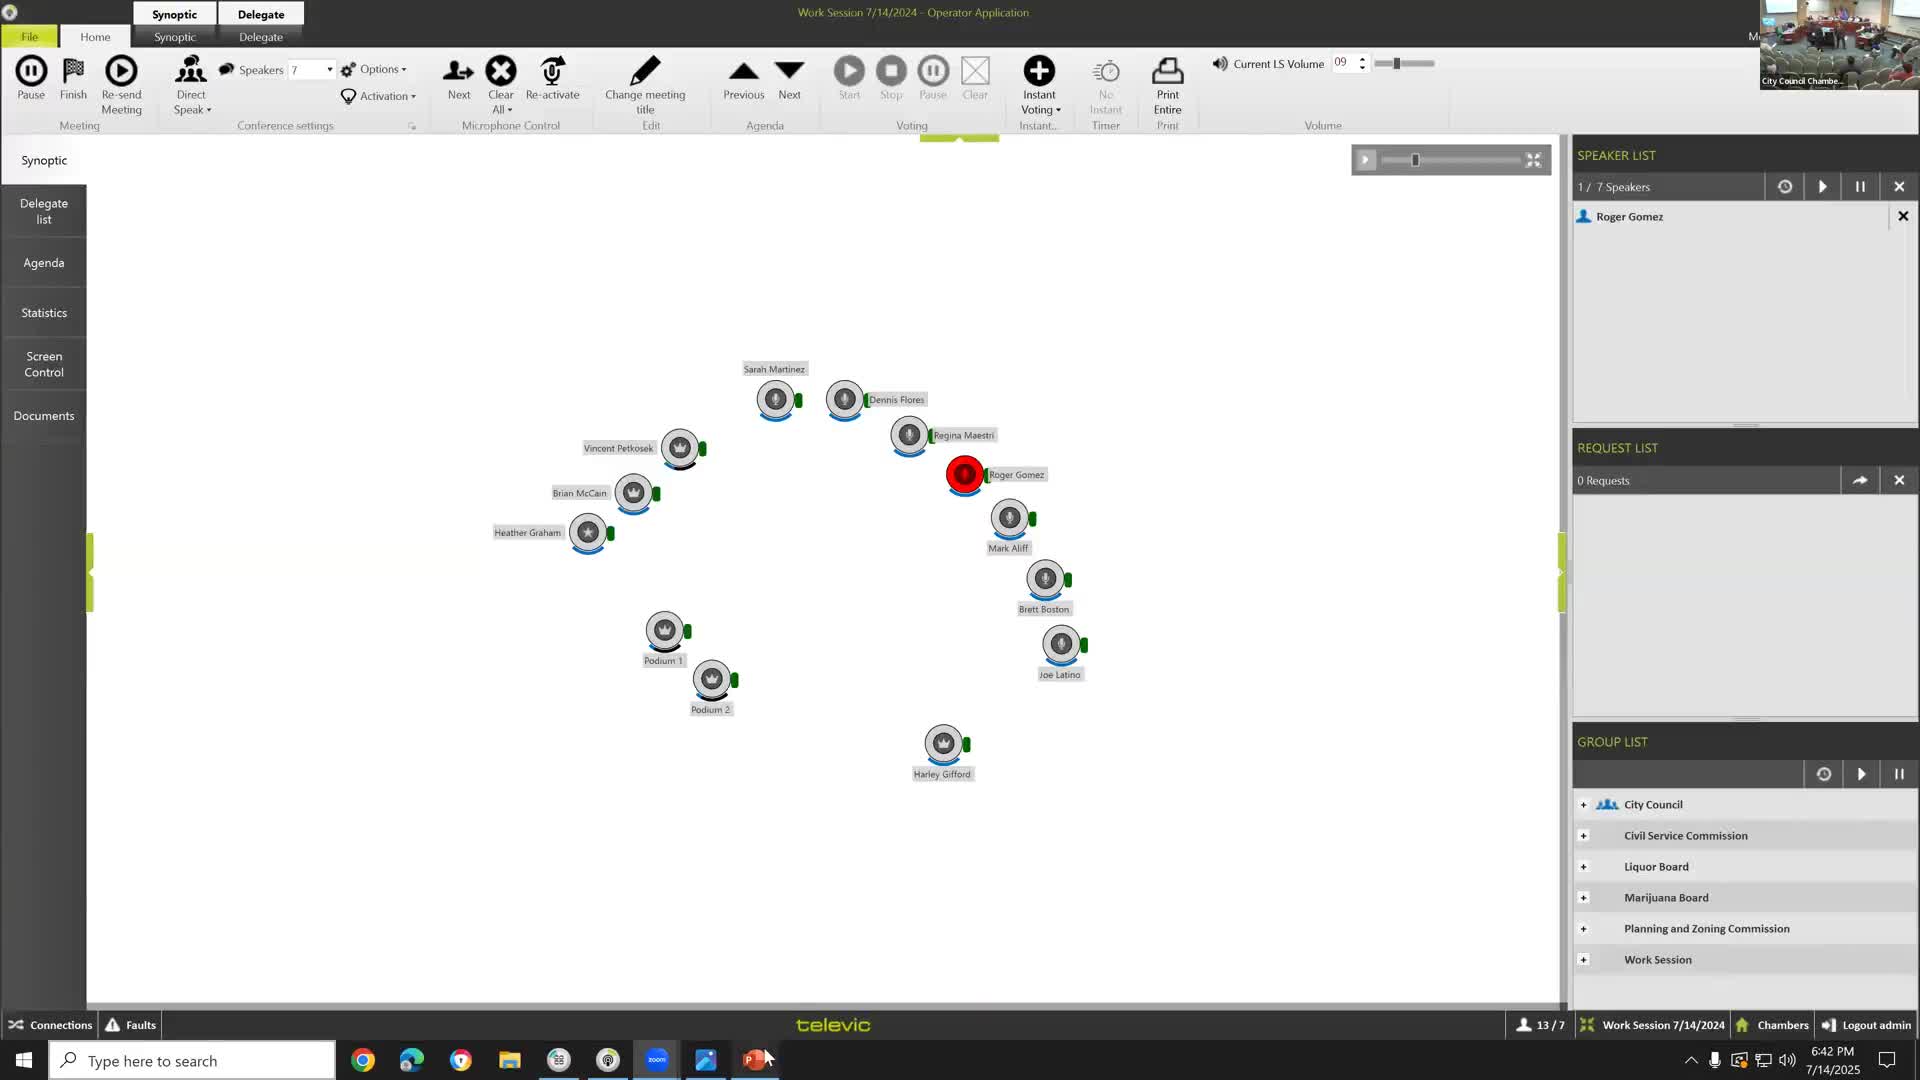Screen dimensions: 1920x1080
Task: Click the Finish meeting flag icon
Action: pyautogui.click(x=73, y=71)
